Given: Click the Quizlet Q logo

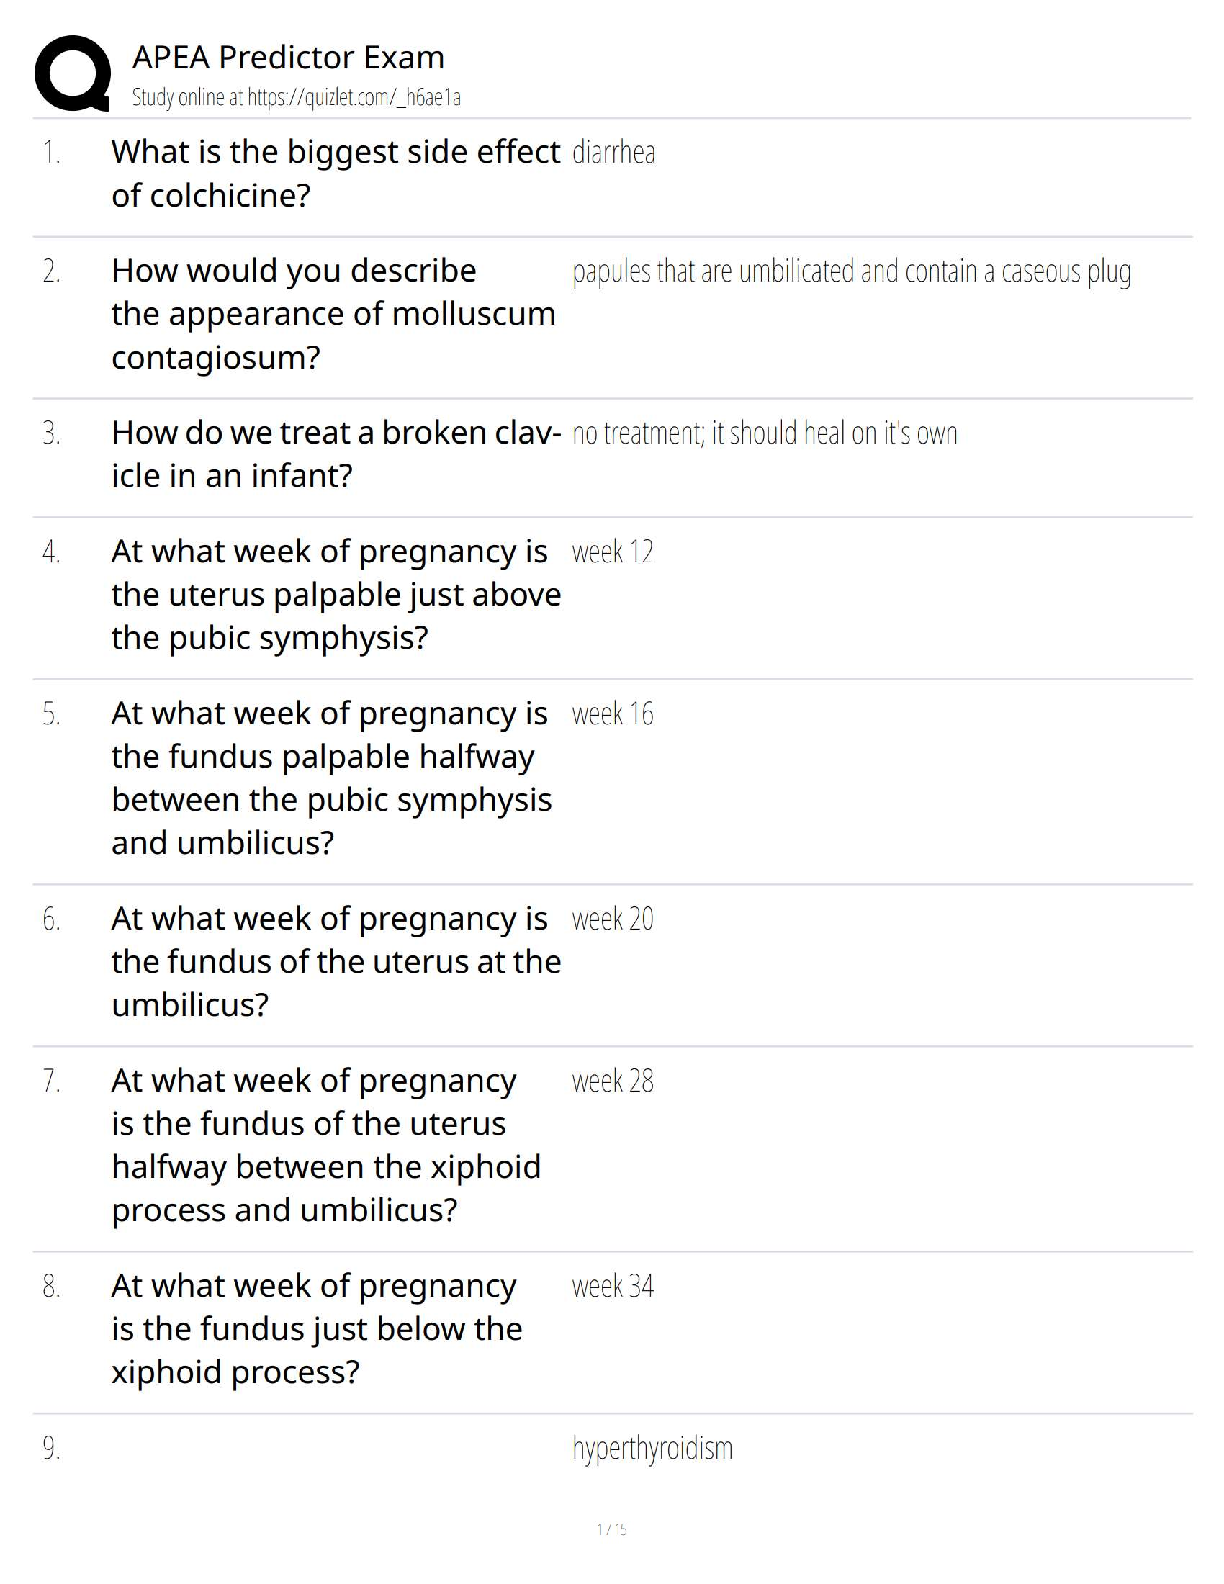Looking at the screenshot, I should [72, 73].
